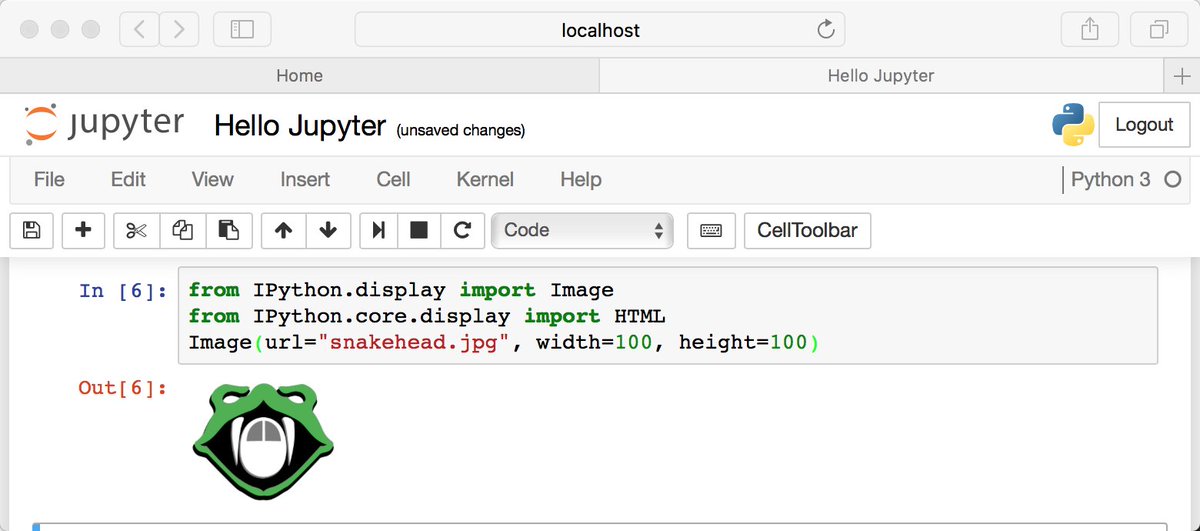Image resolution: width=1200 pixels, height=531 pixels.
Task: Click the Logout button
Action: (x=1144, y=125)
